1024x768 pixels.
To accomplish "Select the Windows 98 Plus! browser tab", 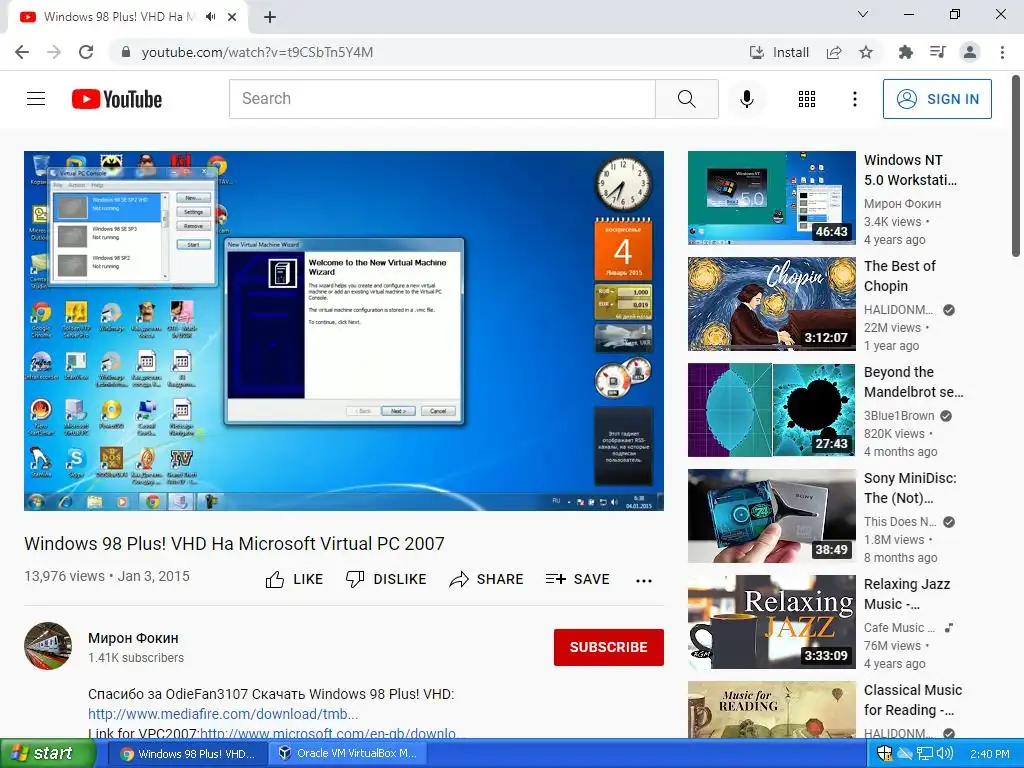I will click(118, 17).
